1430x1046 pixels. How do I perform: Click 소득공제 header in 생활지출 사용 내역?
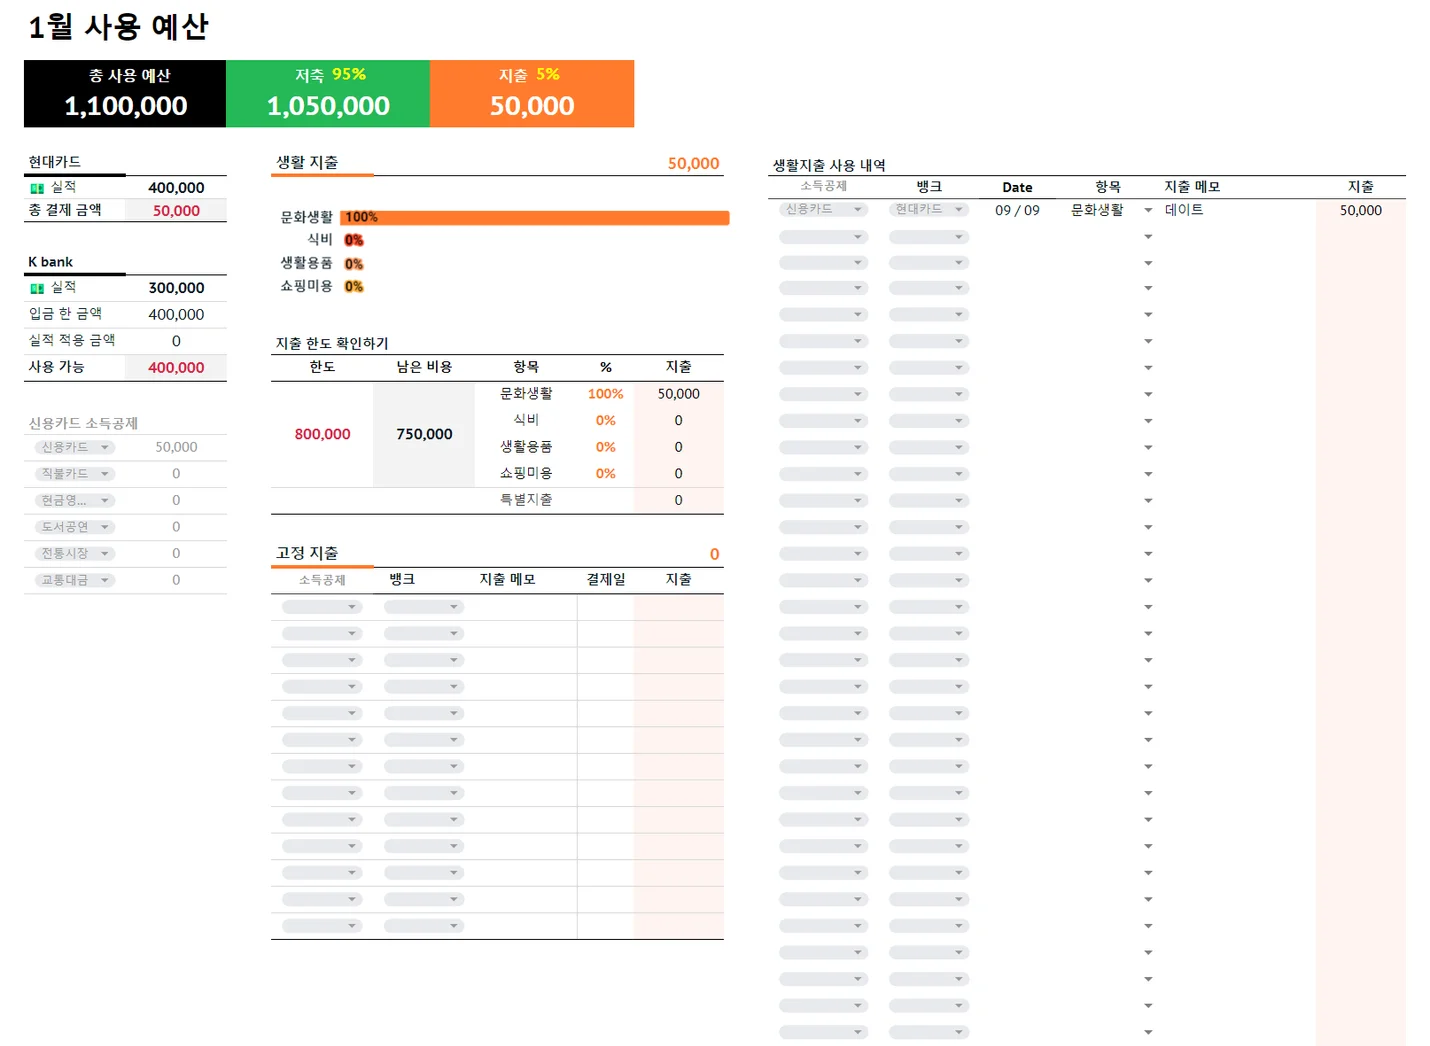coord(823,186)
